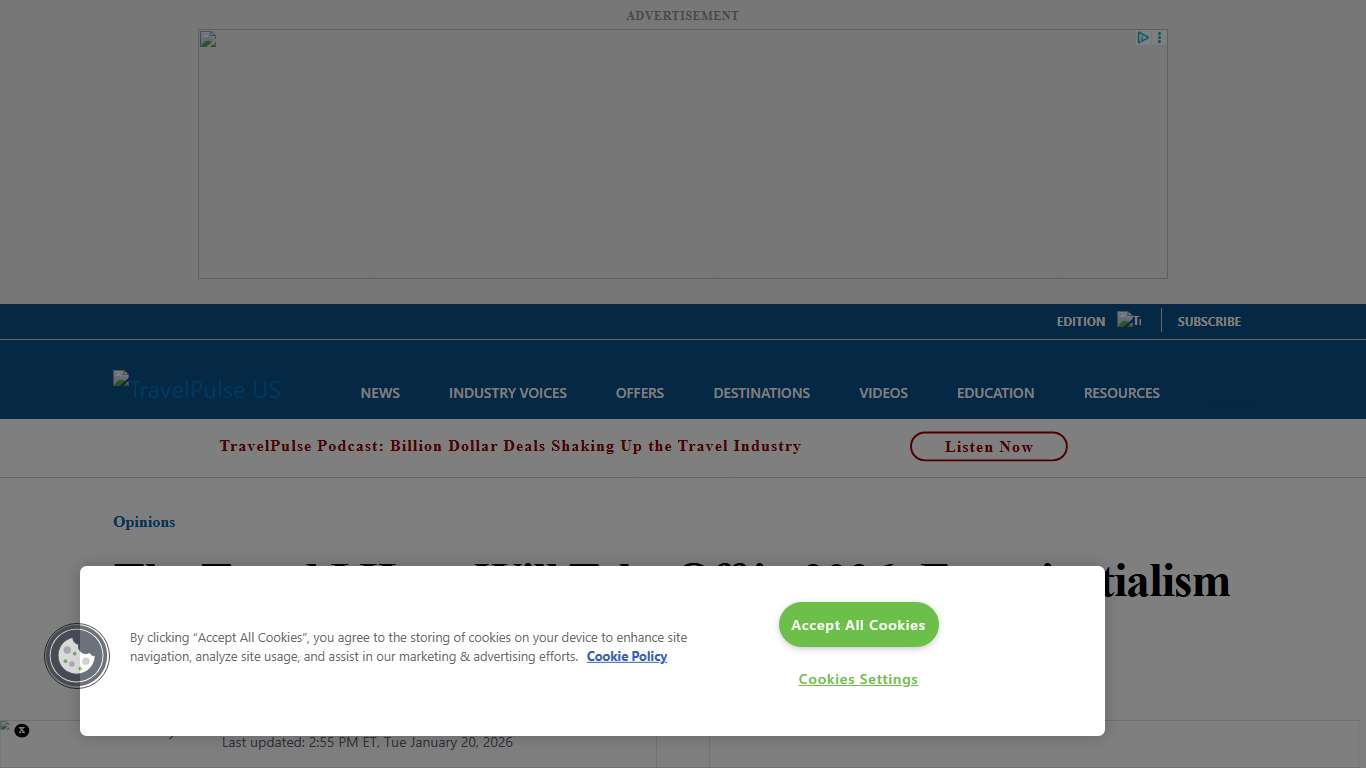Viewport: 1366px width, 768px height.
Task: Click the ADVERTISEMENT label text
Action: pos(683,15)
